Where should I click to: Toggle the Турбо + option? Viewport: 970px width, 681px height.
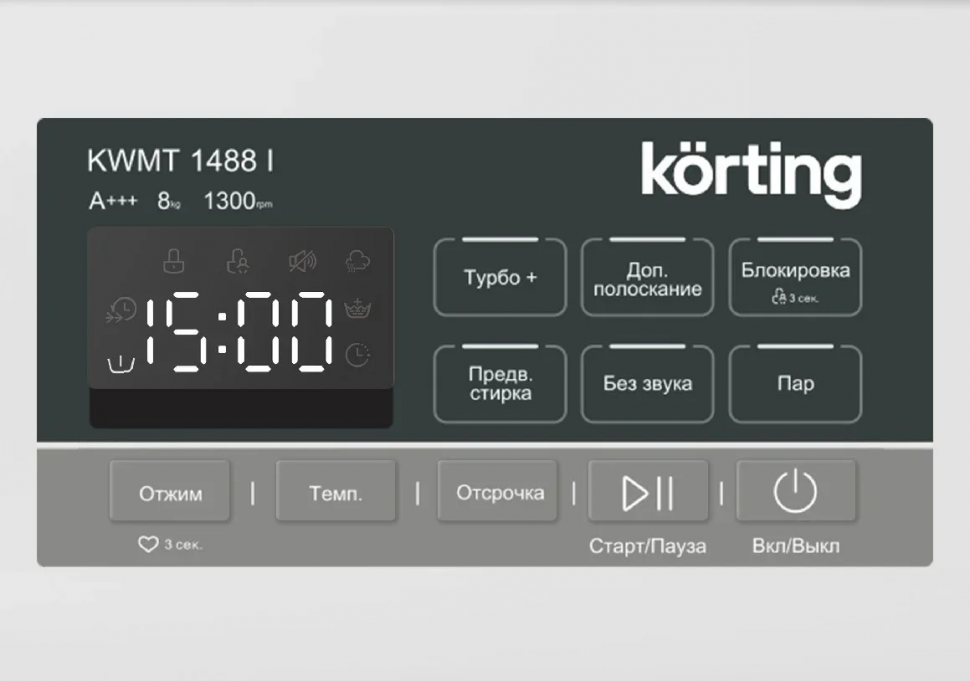click(500, 278)
